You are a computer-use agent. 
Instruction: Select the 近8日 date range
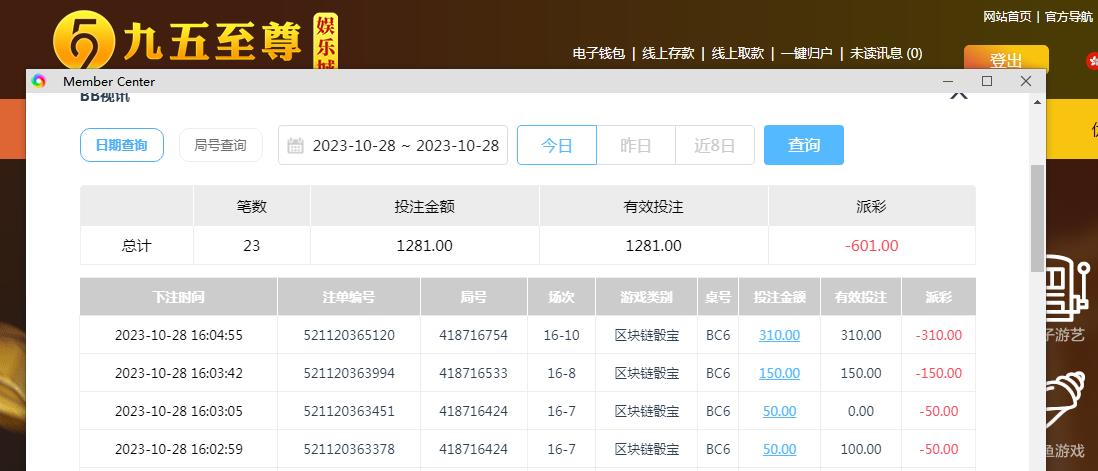(x=714, y=145)
